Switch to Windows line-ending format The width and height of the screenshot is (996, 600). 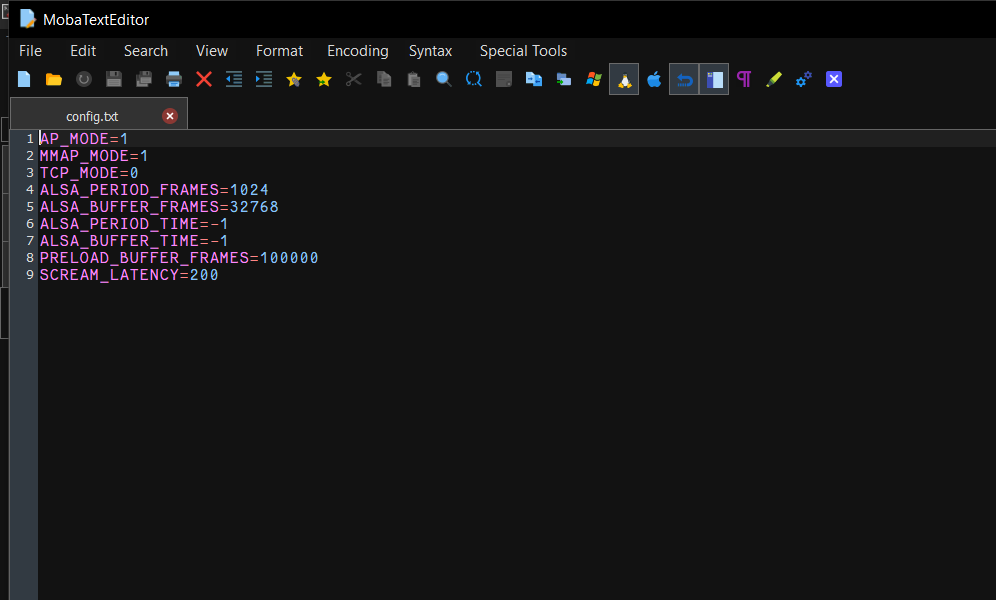click(594, 79)
